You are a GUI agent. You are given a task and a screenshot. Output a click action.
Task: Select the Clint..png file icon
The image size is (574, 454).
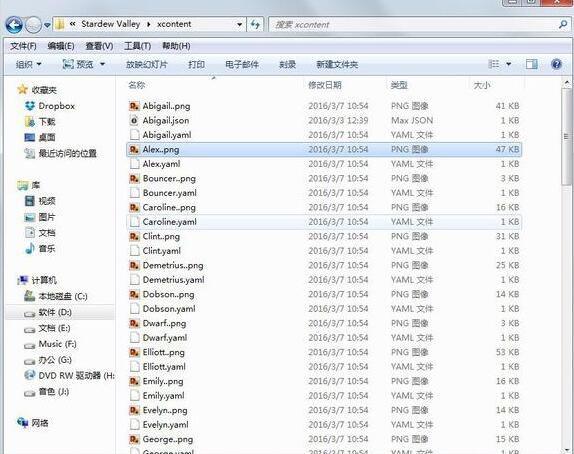click(134, 237)
